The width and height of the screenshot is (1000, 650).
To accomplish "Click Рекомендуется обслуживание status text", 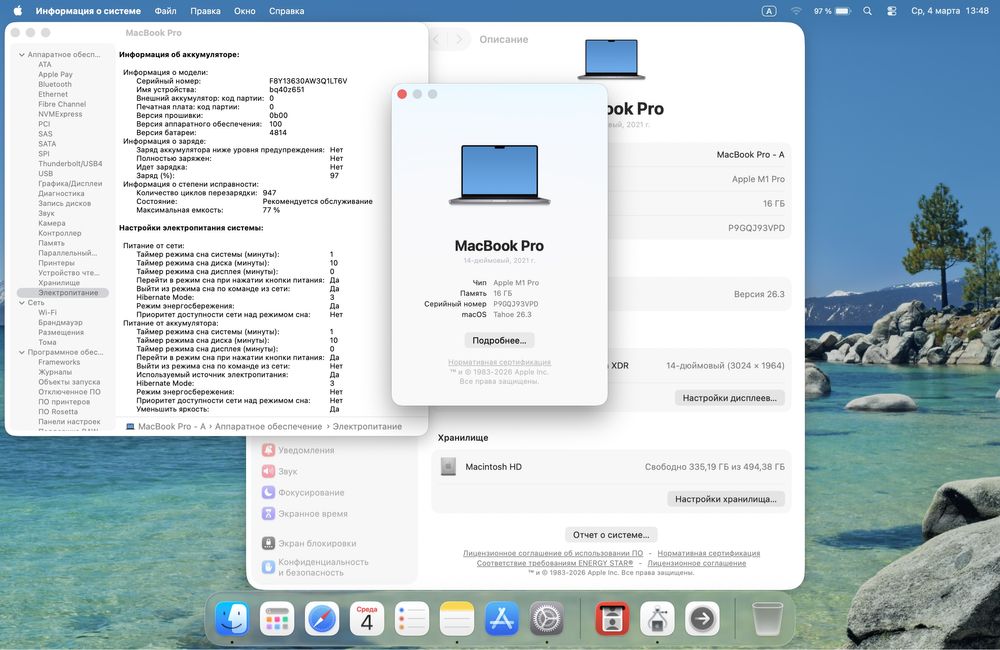I will coord(318,202).
